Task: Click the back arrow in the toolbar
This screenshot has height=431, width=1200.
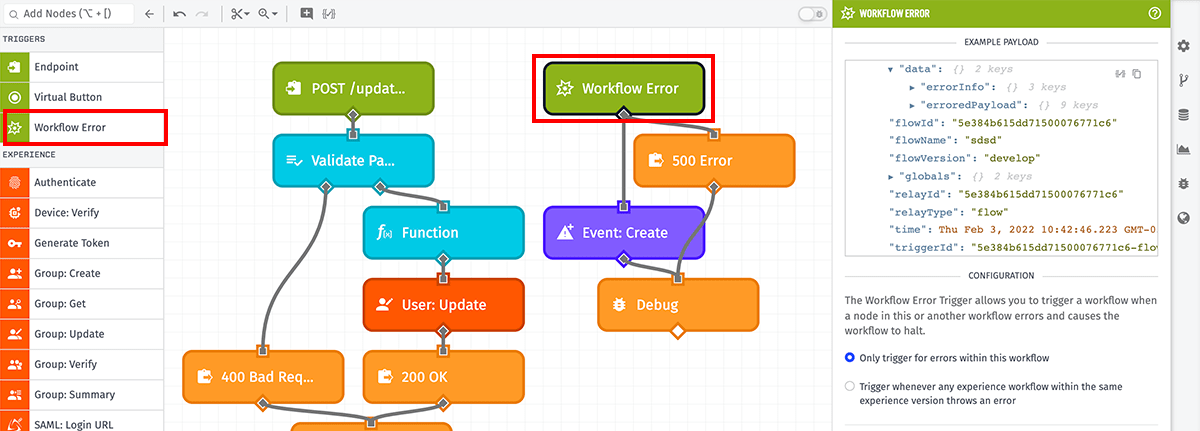Action: tap(149, 14)
